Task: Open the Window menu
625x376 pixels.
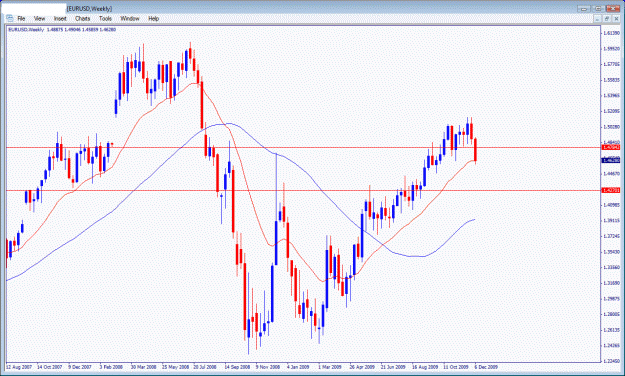Action: 130,18
